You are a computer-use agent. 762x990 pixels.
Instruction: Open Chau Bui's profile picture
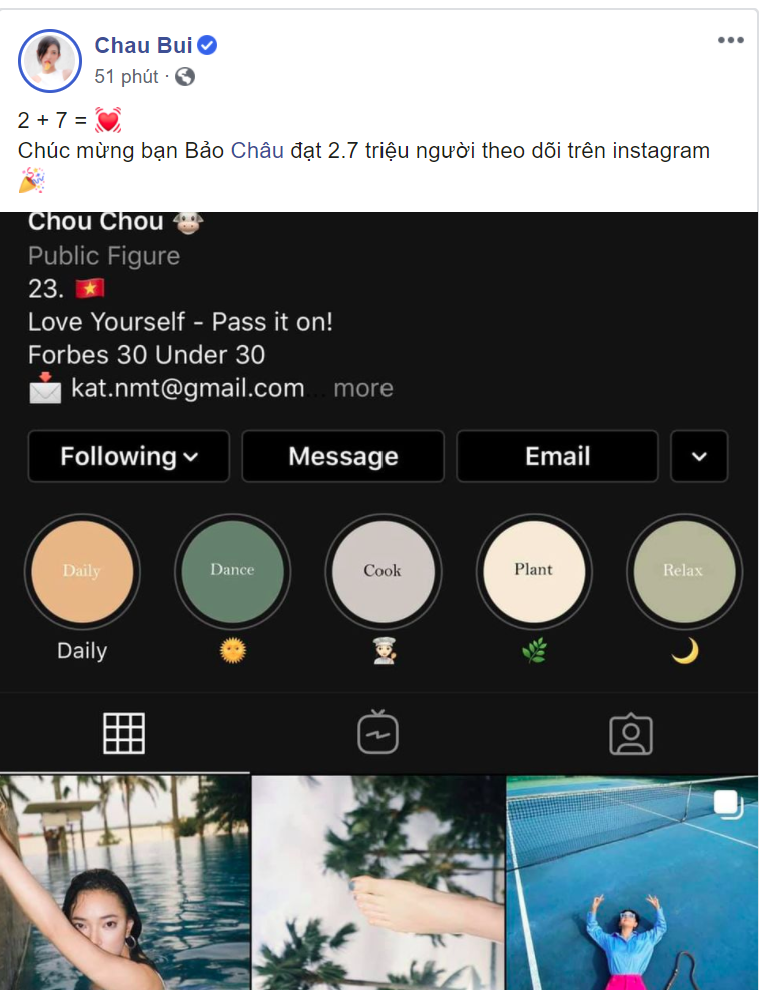(50, 61)
